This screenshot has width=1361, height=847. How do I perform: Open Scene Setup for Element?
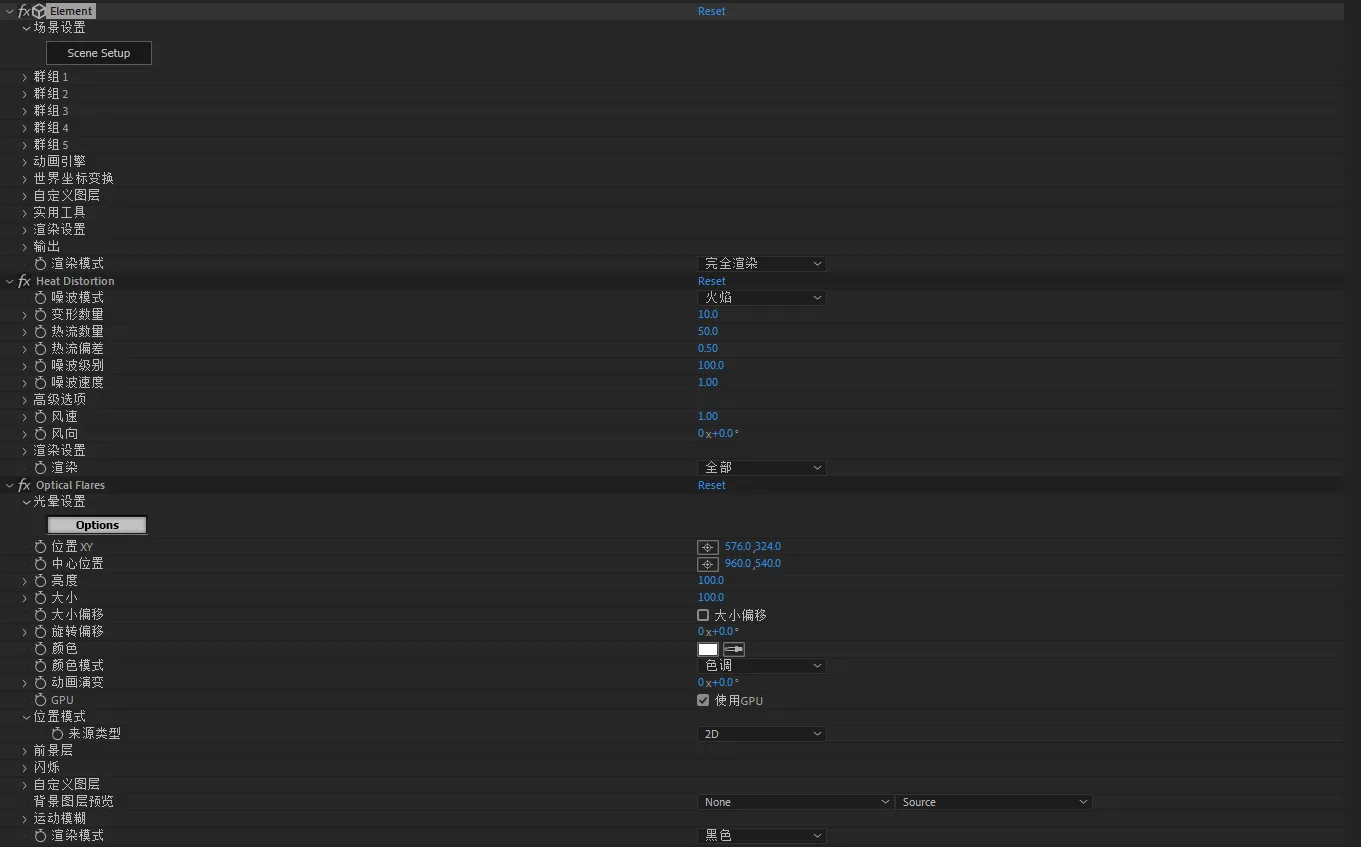tap(99, 53)
